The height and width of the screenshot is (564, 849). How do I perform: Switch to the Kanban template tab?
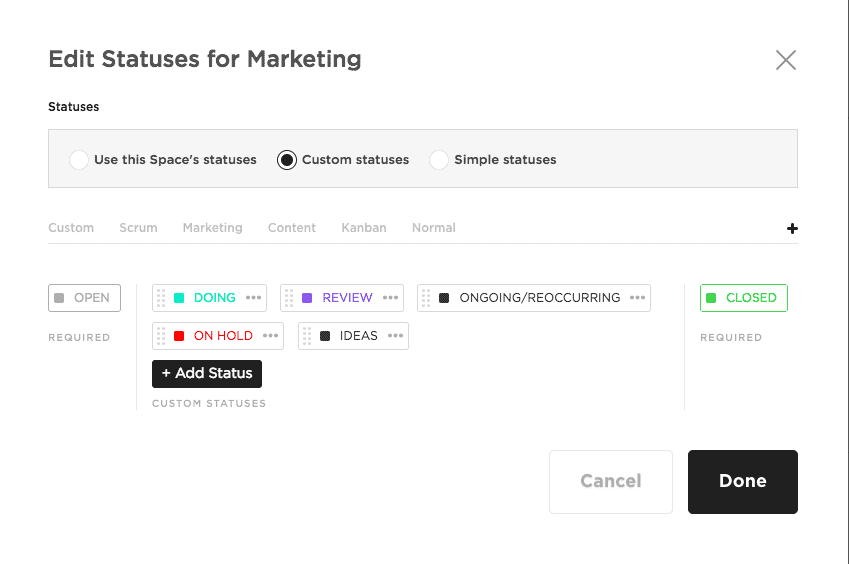pos(363,228)
